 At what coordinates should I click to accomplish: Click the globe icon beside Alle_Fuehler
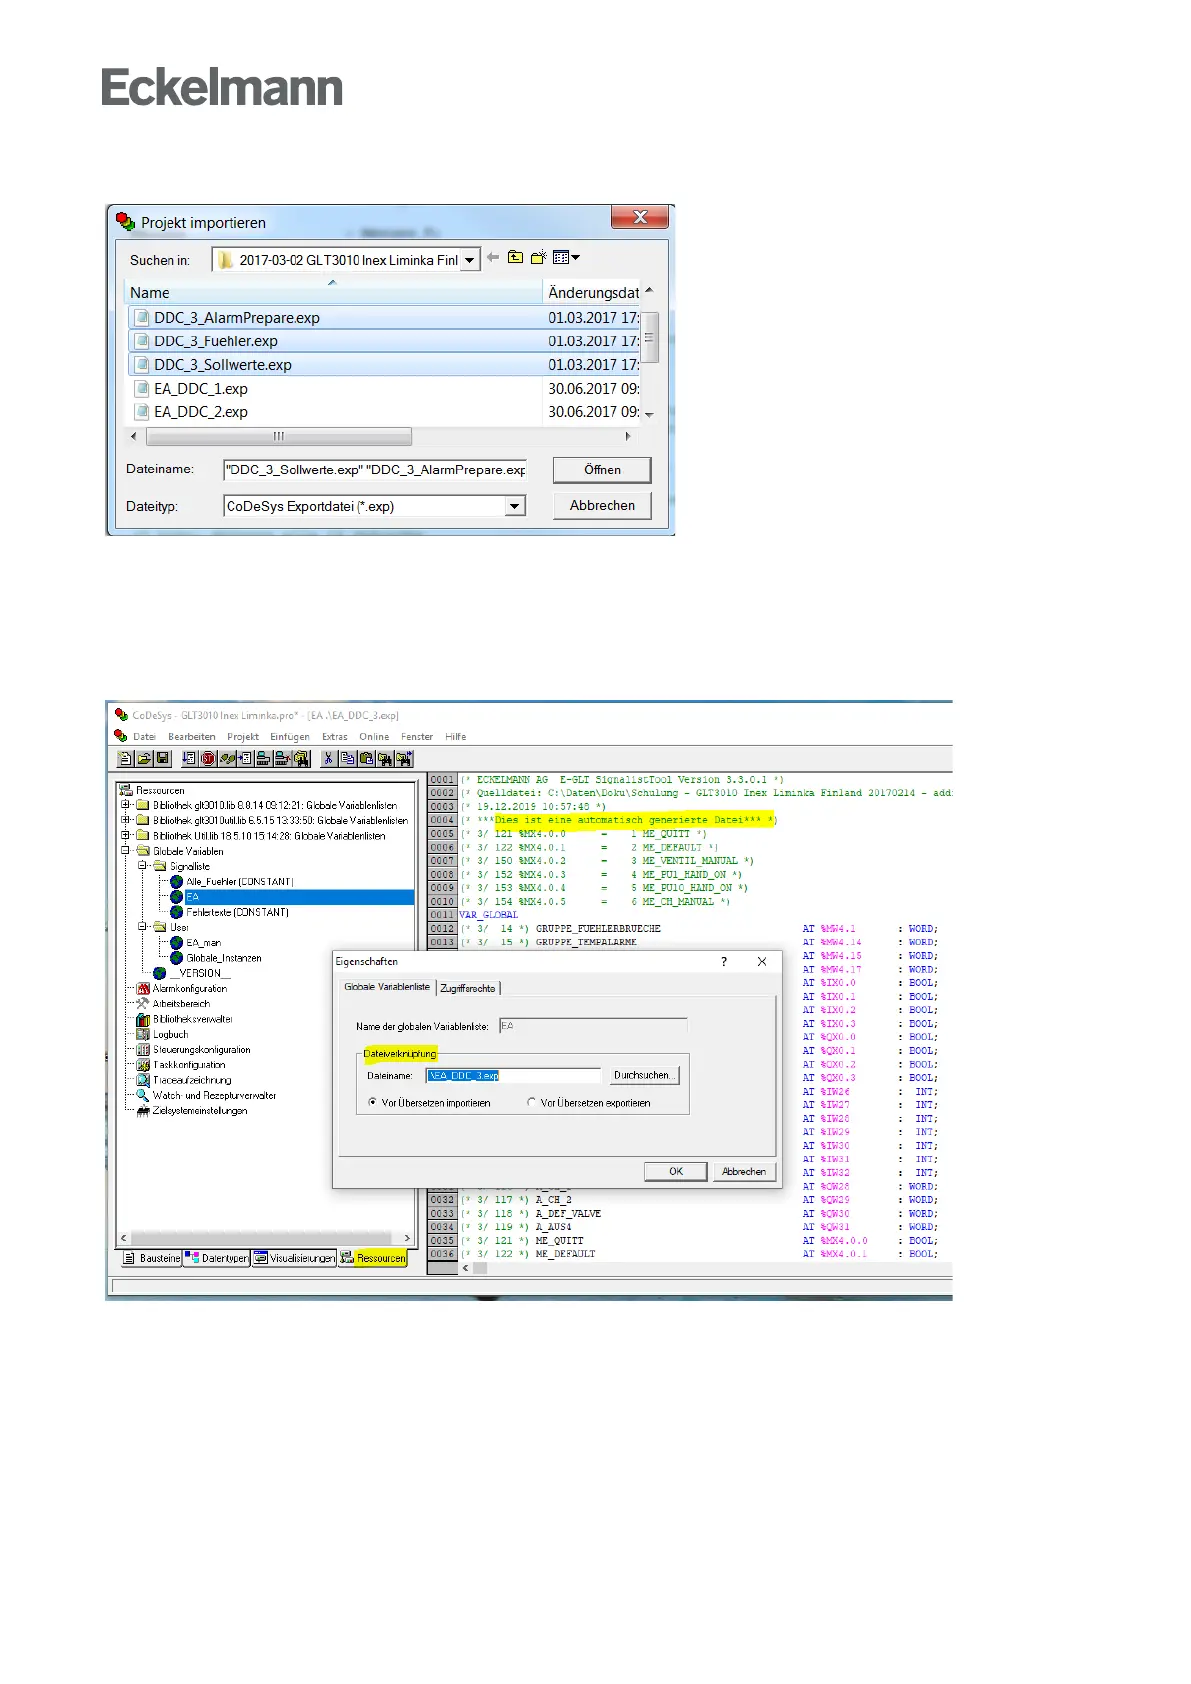tap(177, 882)
